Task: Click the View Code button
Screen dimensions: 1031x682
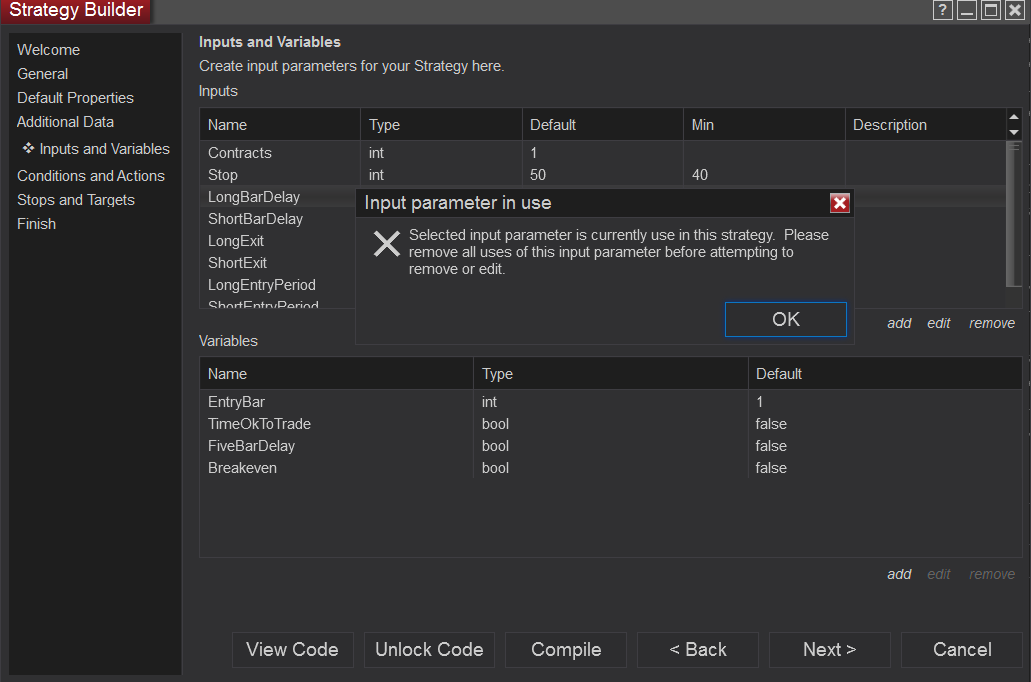Action: coord(292,650)
